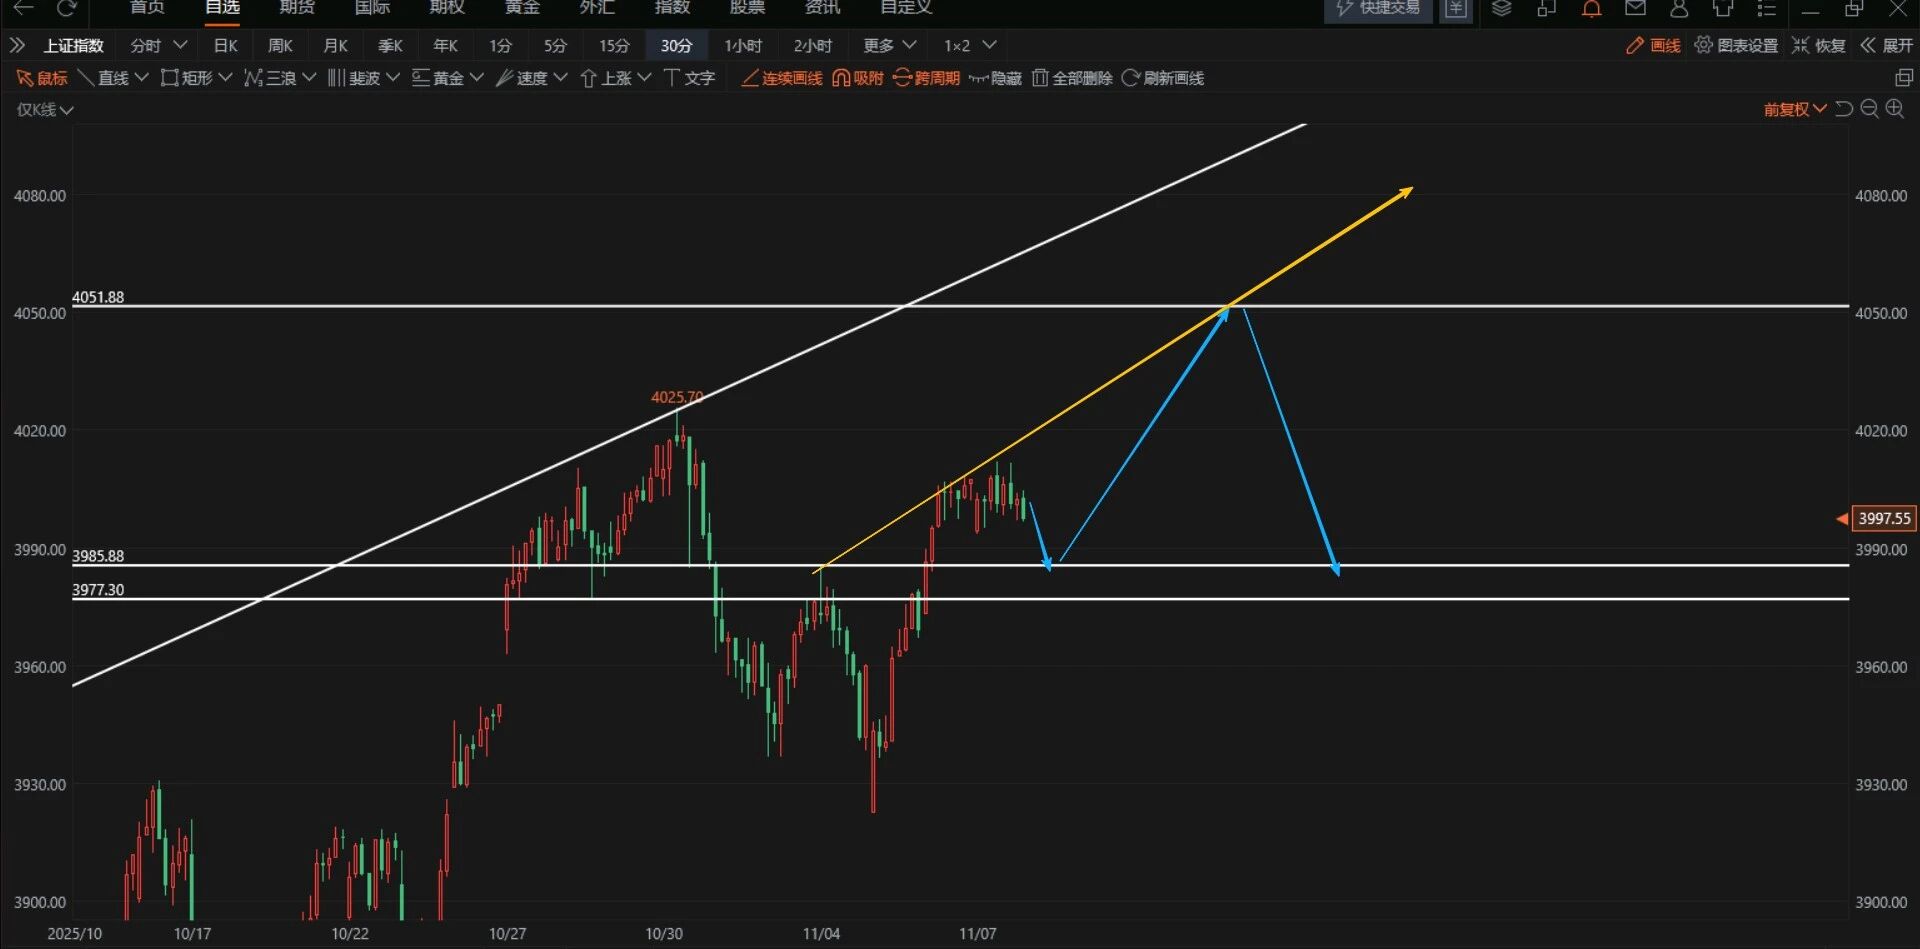Click the 刷新画线 refresh drawings icon
1920x949 pixels.
(x=1131, y=78)
